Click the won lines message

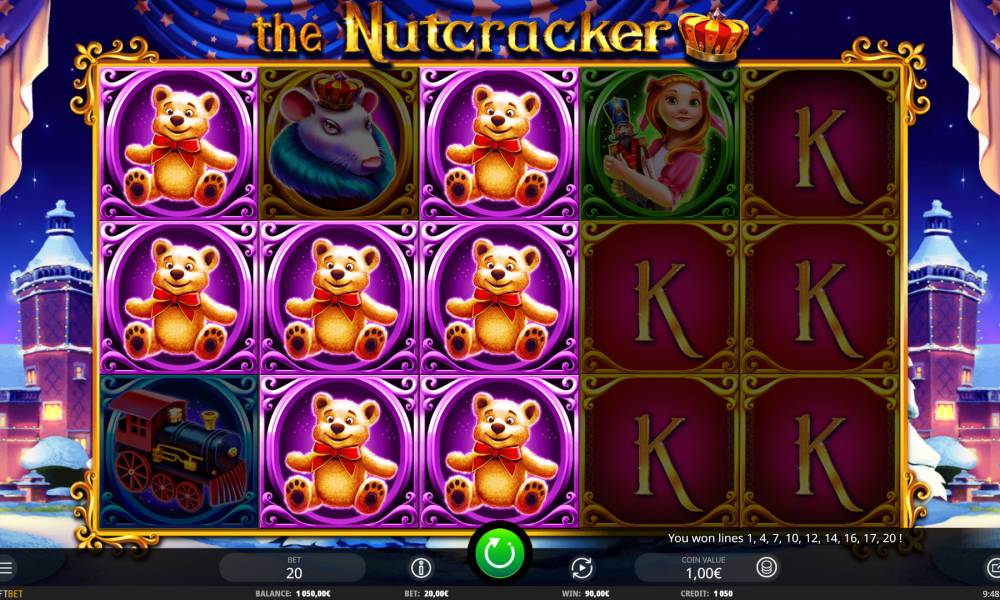[x=784, y=538]
